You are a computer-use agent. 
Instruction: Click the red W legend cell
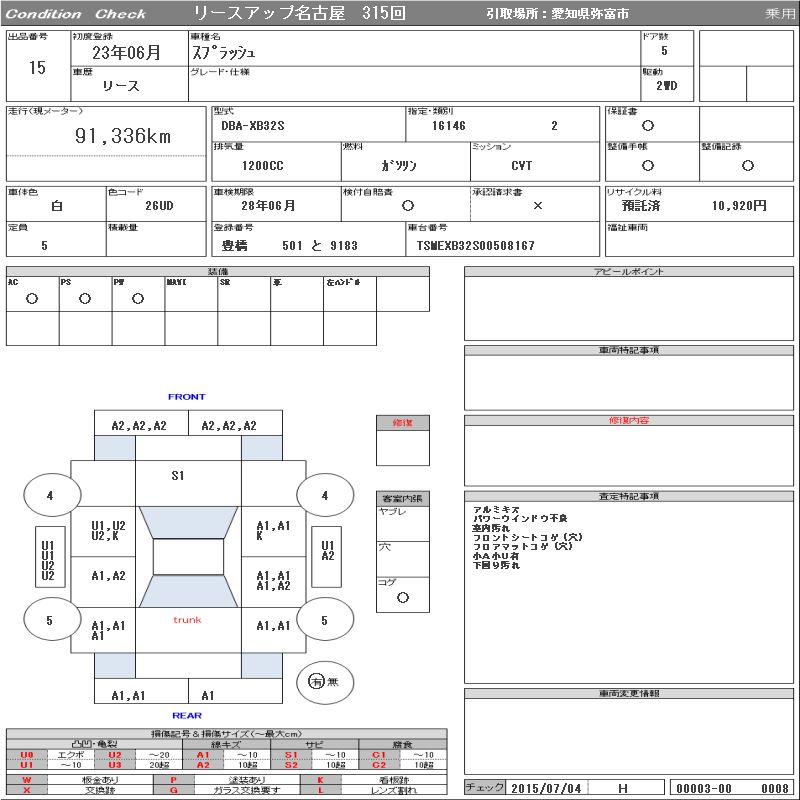pyautogui.click(x=27, y=778)
